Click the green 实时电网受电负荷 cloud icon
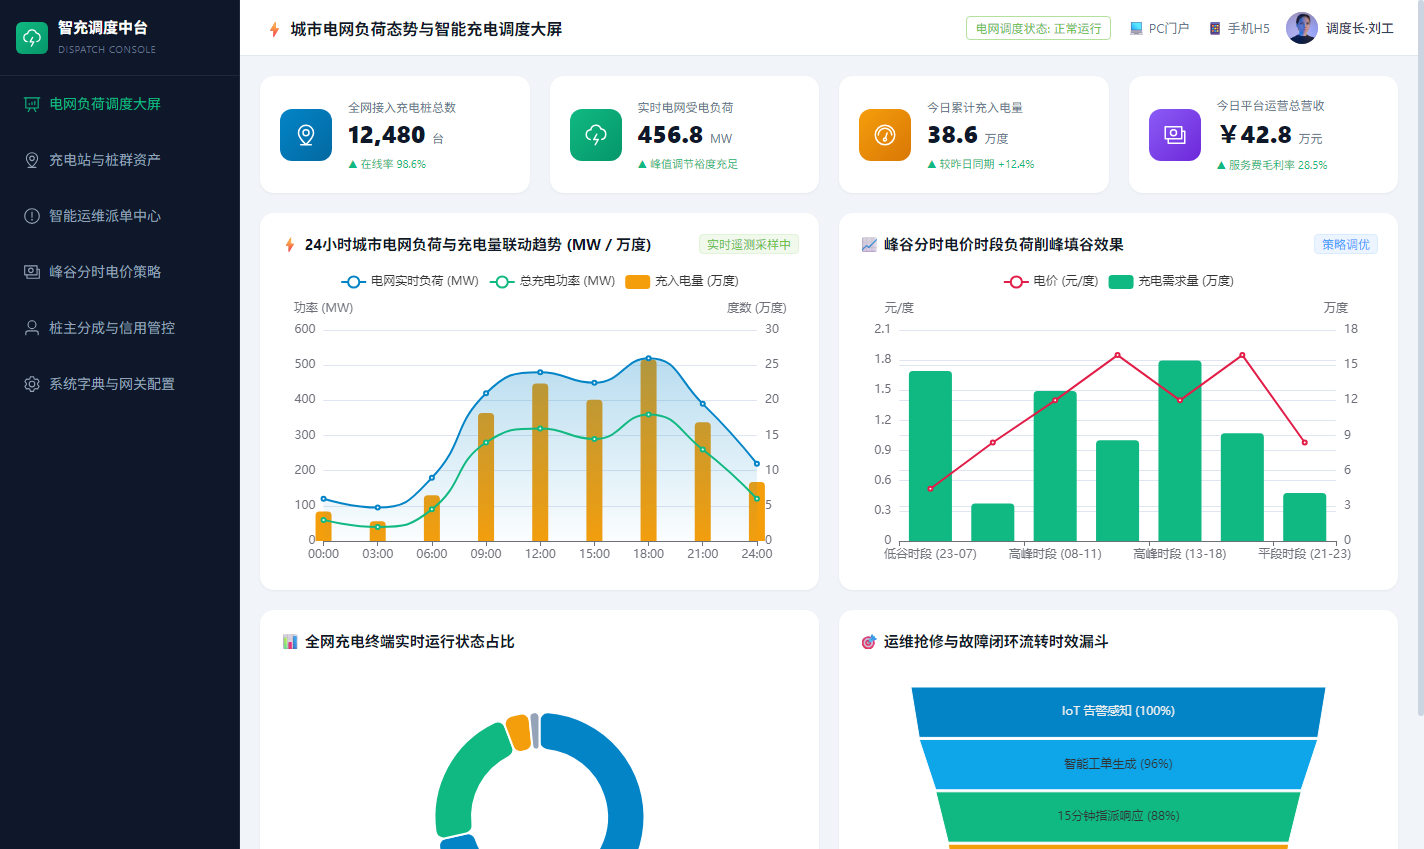Viewport: 1424px width, 849px height. tap(596, 135)
